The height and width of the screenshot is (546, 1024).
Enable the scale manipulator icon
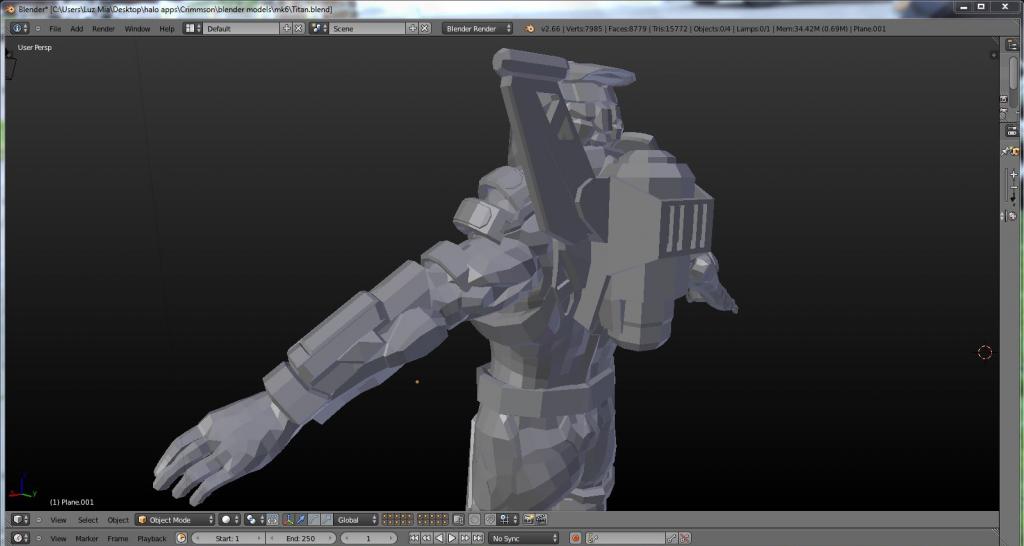[x=327, y=520]
